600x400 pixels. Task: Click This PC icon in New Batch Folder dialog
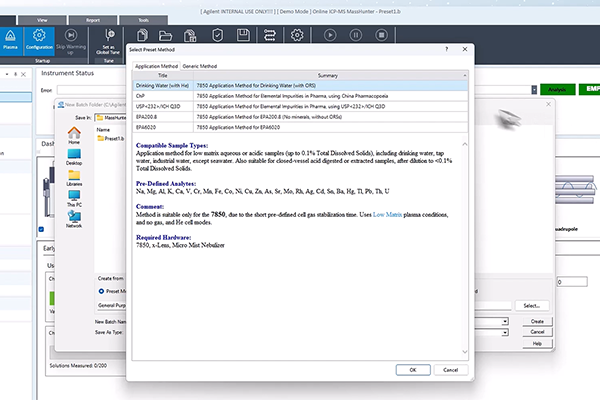74,199
